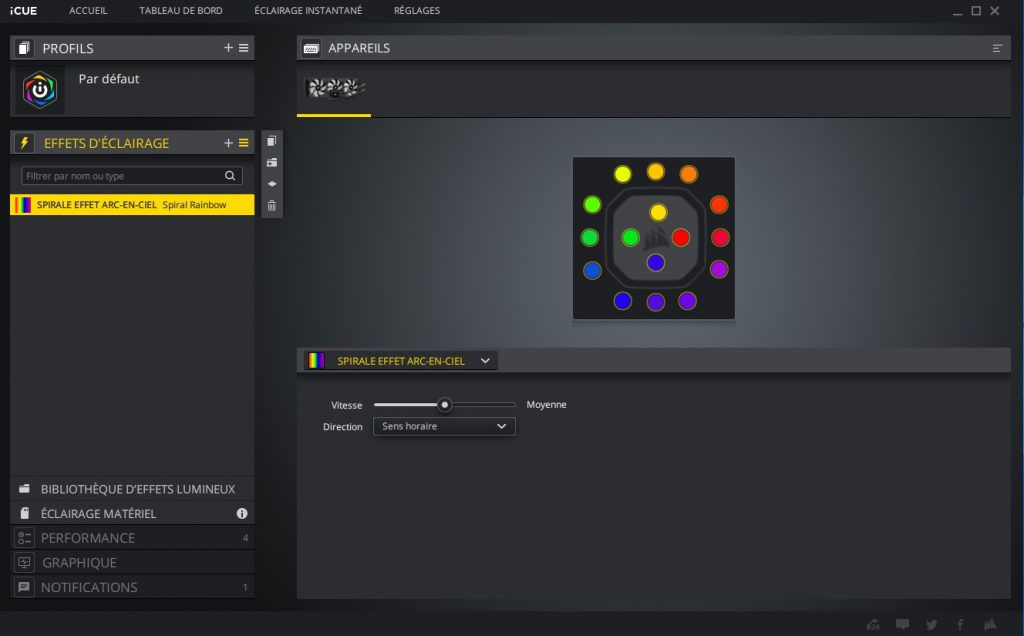Screen dimensions: 1024x636
Task: Open the Direction dropdown showing Sens horaire
Action: tap(444, 426)
